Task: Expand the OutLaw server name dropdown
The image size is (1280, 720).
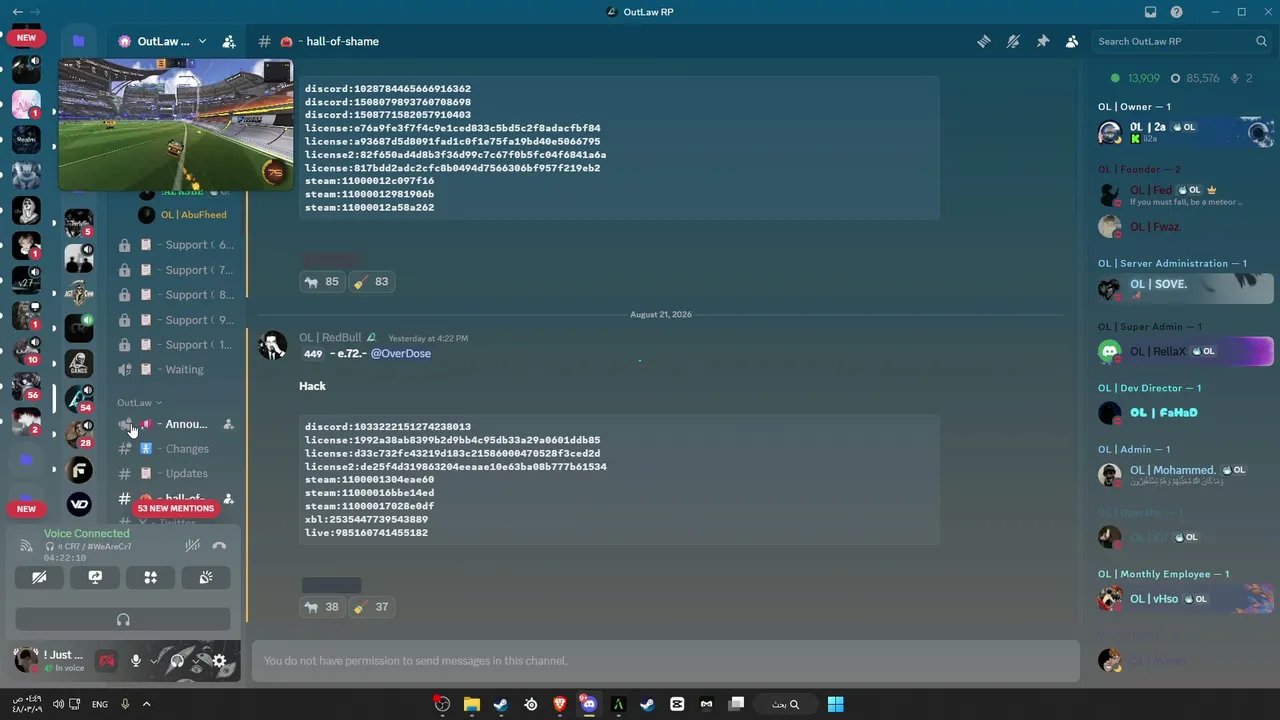Action: coord(202,41)
